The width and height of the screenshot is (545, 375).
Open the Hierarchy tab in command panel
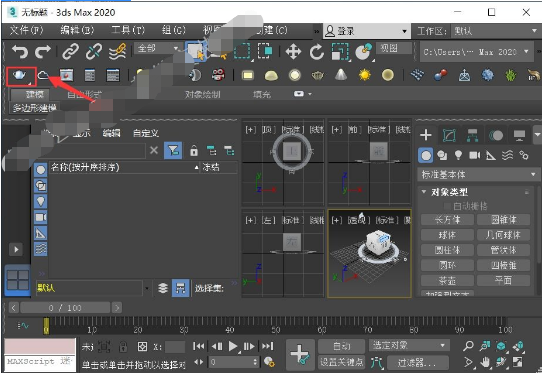(472, 135)
